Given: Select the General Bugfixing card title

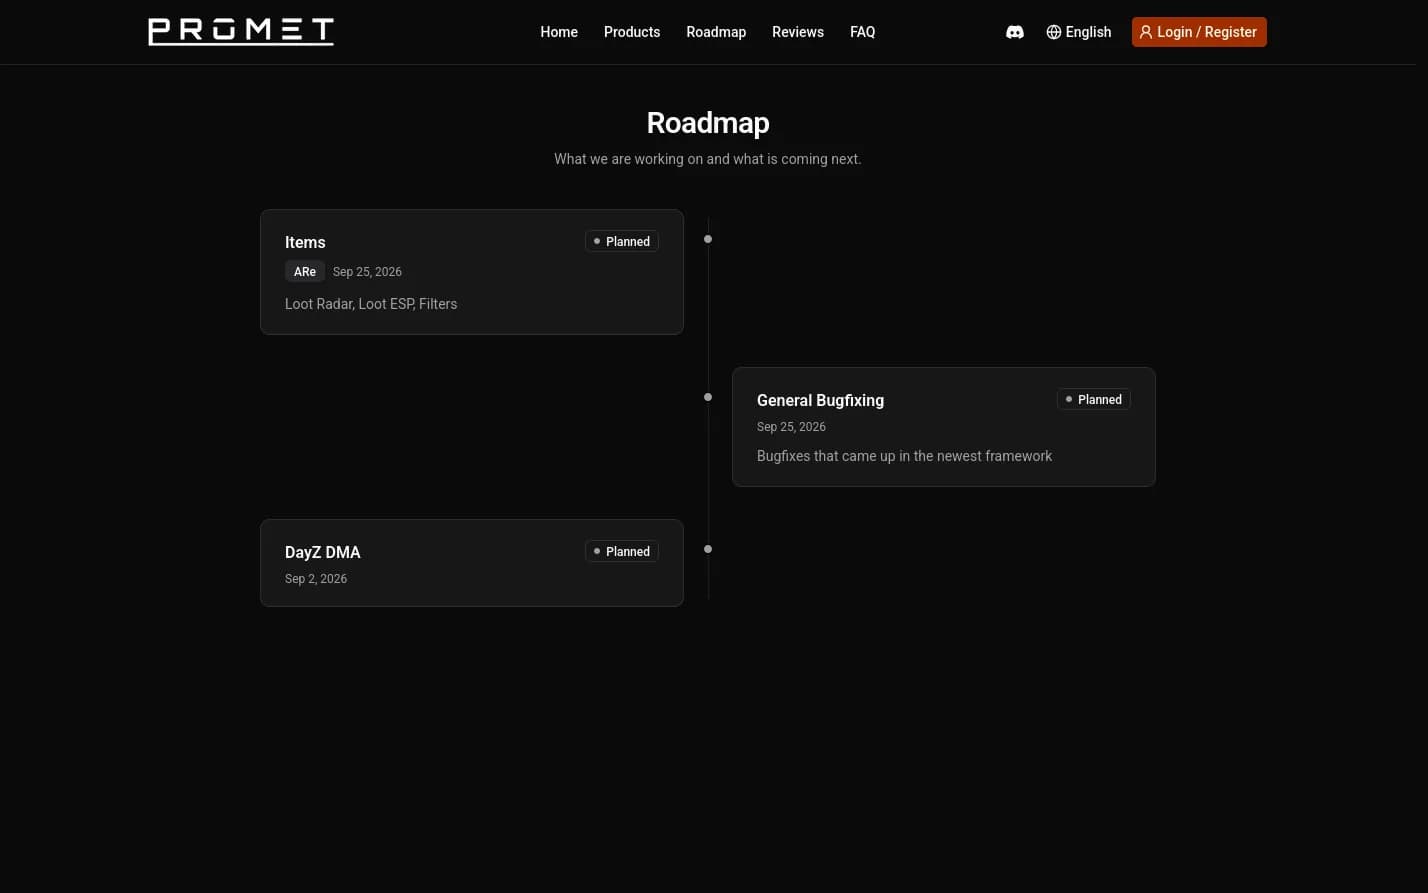Looking at the screenshot, I should [820, 400].
